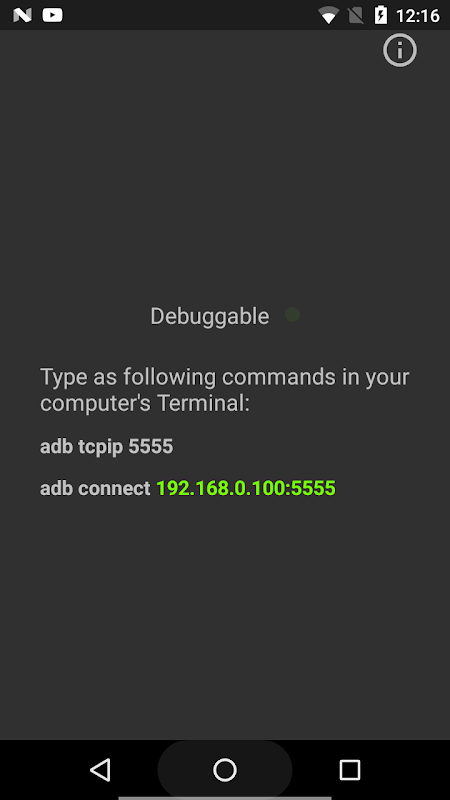Toggle the status dot beside Debuggable
The height and width of the screenshot is (800, 450).
pyautogui.click(x=292, y=315)
